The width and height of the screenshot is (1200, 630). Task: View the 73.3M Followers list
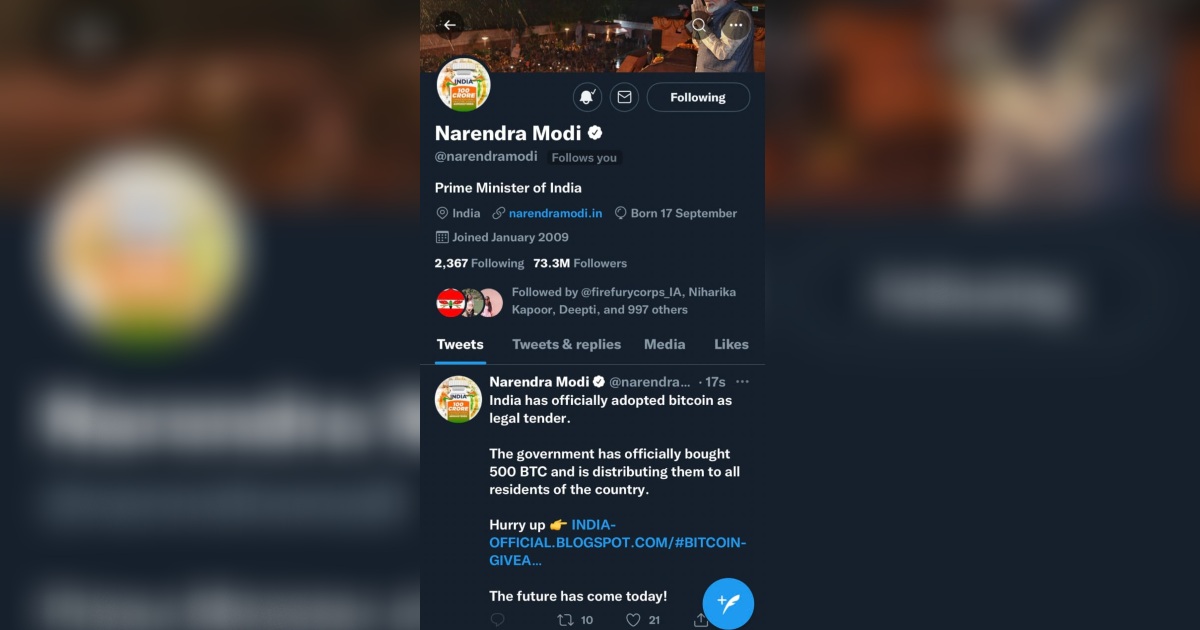click(580, 263)
